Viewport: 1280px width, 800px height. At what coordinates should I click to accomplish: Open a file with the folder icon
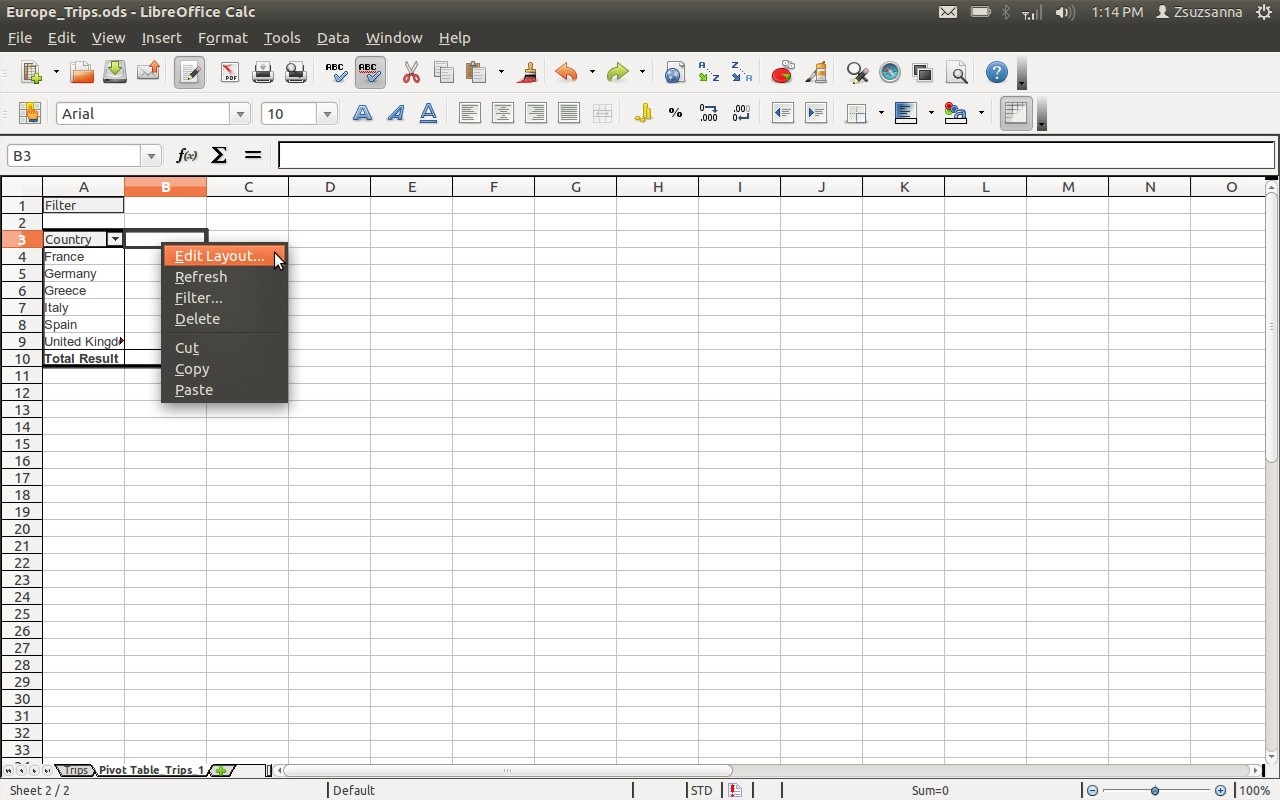[x=82, y=73]
